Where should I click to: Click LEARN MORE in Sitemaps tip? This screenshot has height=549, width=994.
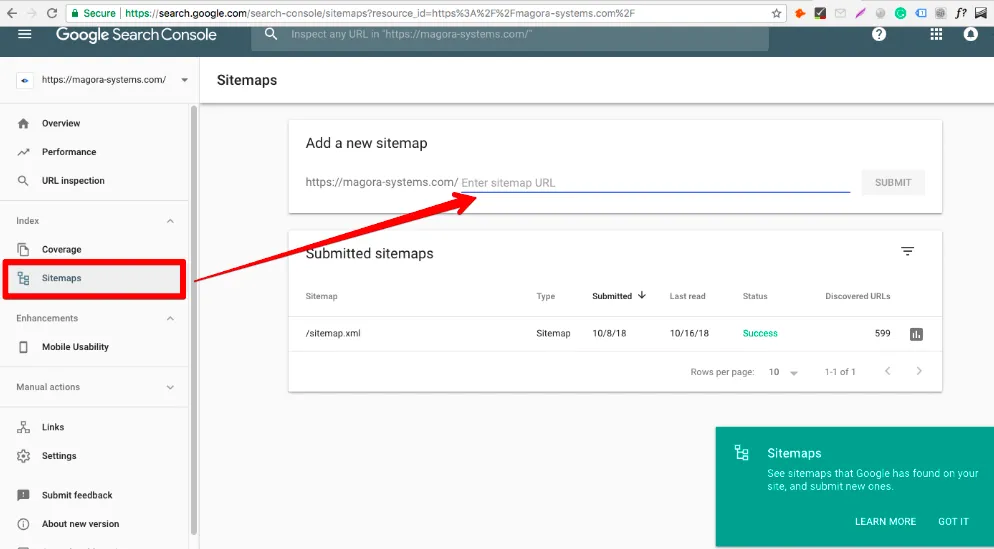click(885, 522)
